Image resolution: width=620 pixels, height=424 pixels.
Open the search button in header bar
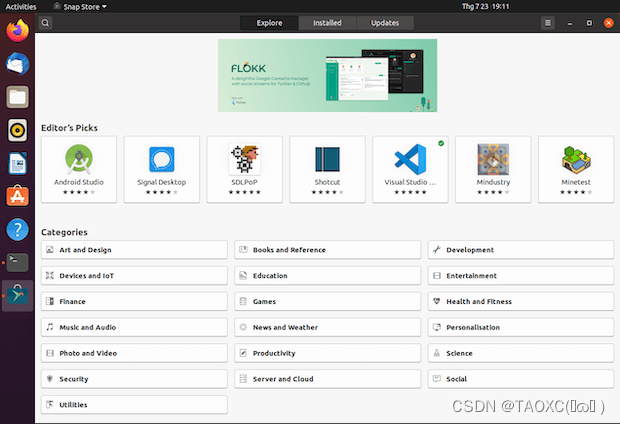(45, 23)
